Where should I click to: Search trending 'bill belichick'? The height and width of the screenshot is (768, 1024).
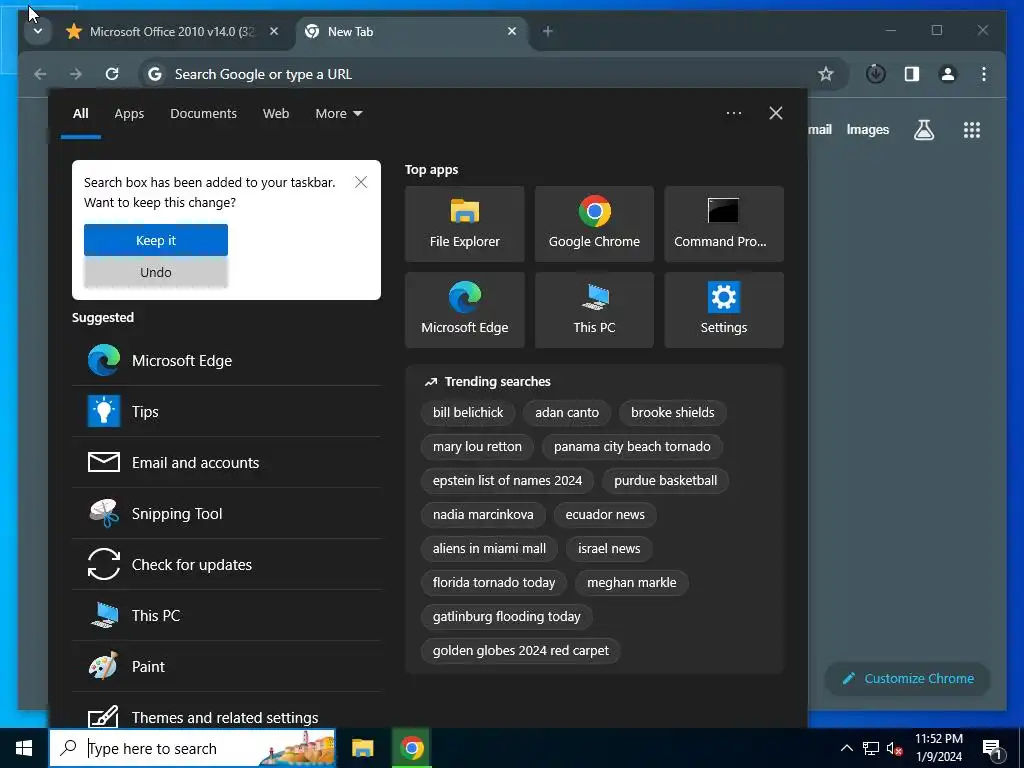point(468,412)
